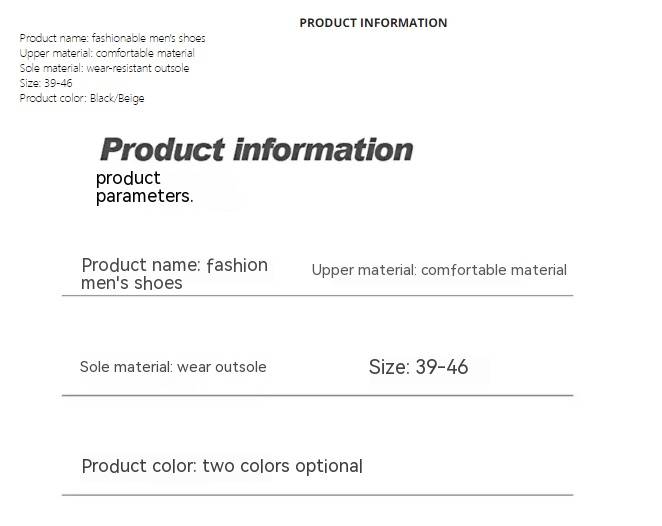
Task: Click 'Sole material: wear outsole' cell
Action: [173, 367]
